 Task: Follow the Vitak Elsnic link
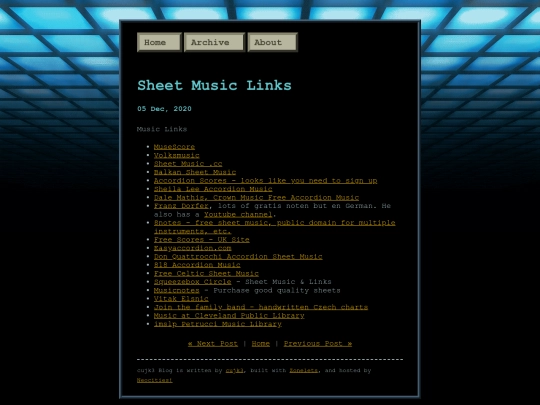[x=181, y=298]
